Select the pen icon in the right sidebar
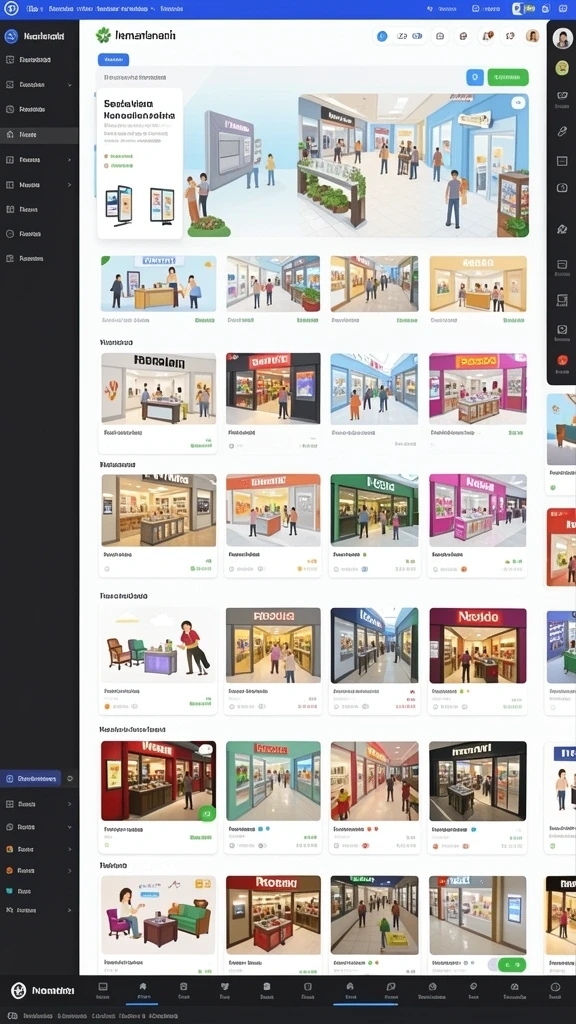 (562, 131)
